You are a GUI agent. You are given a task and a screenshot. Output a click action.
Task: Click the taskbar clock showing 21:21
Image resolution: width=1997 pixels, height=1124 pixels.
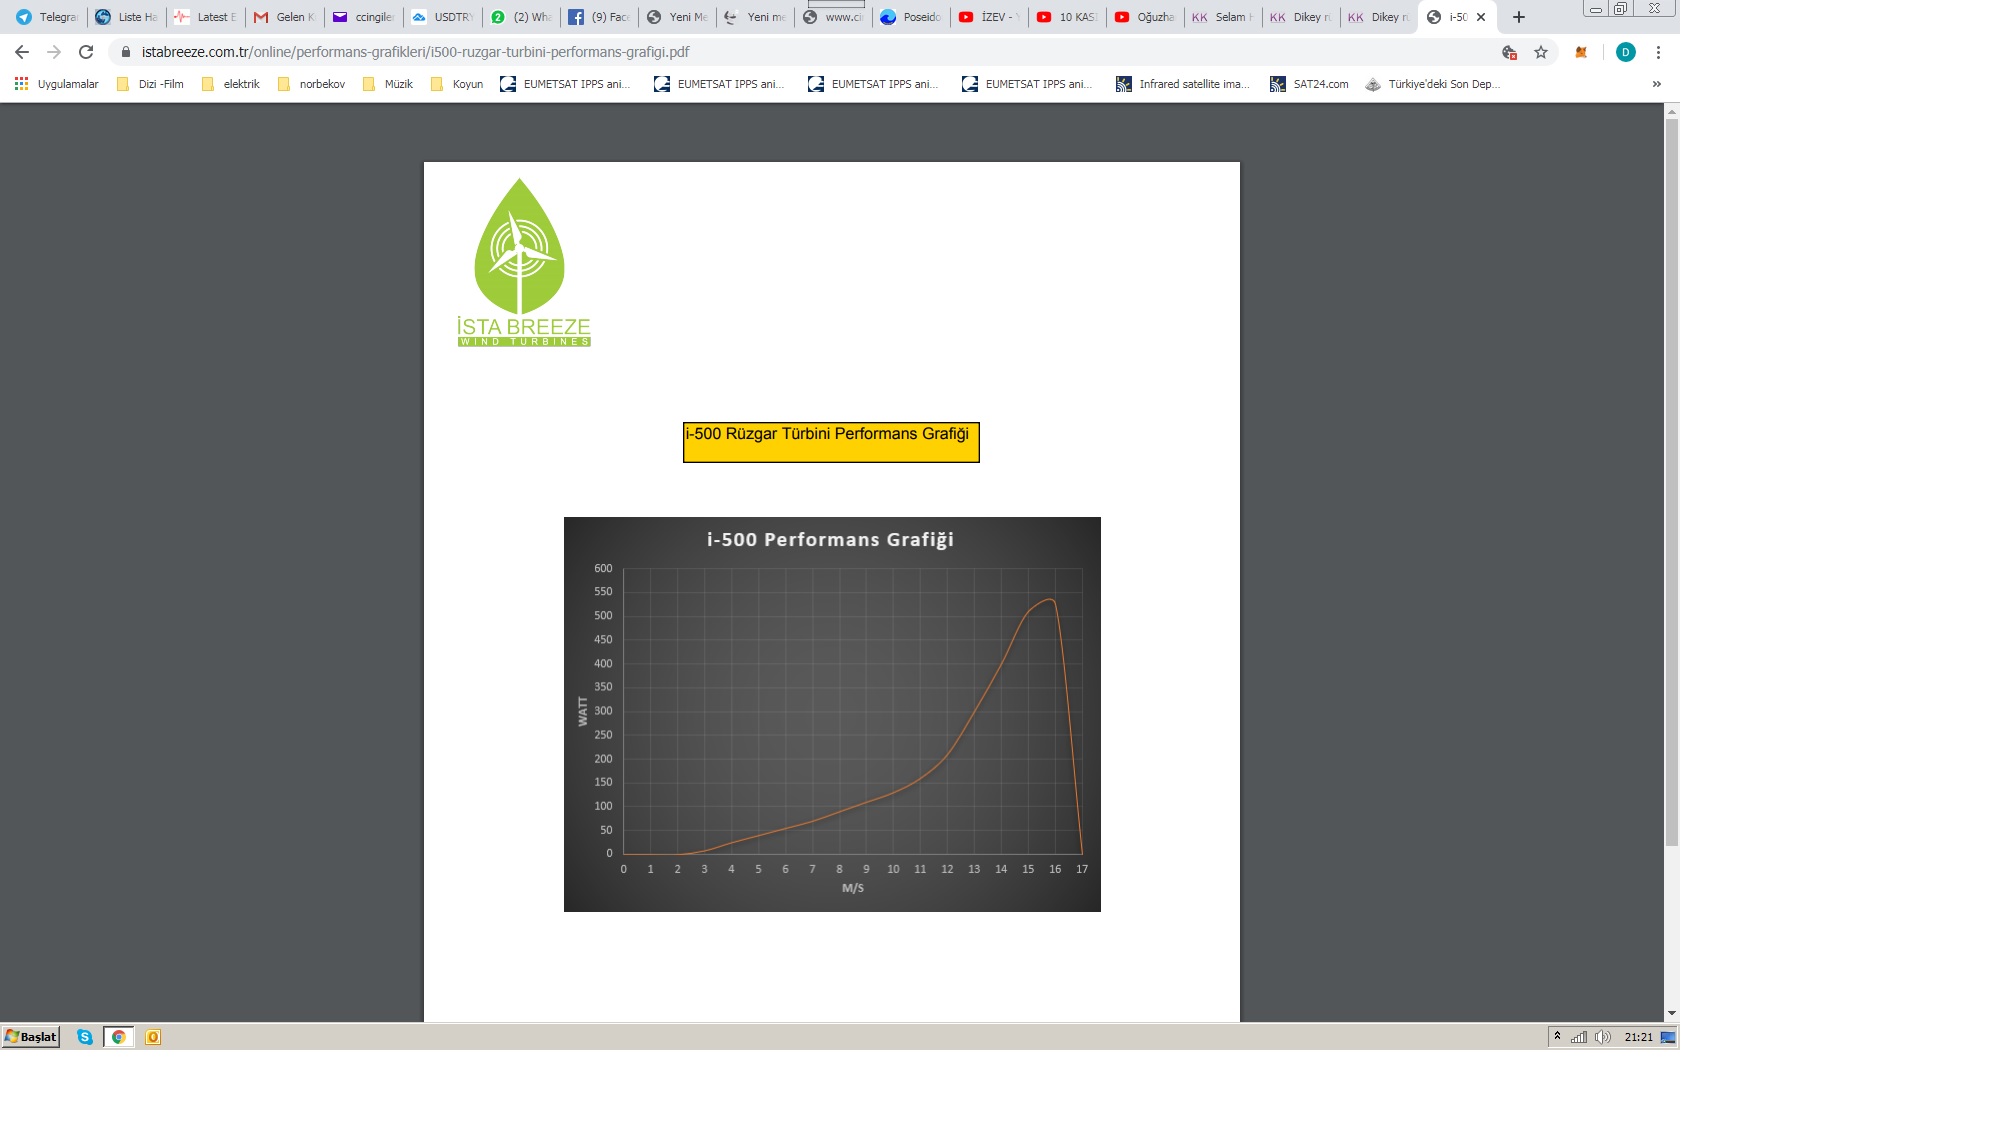click(1638, 1037)
